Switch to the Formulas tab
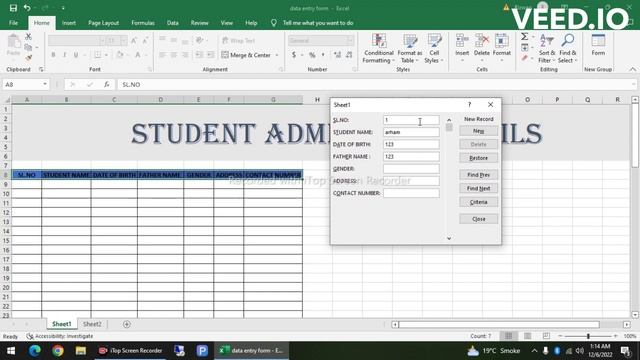The image size is (640, 360). [143, 23]
